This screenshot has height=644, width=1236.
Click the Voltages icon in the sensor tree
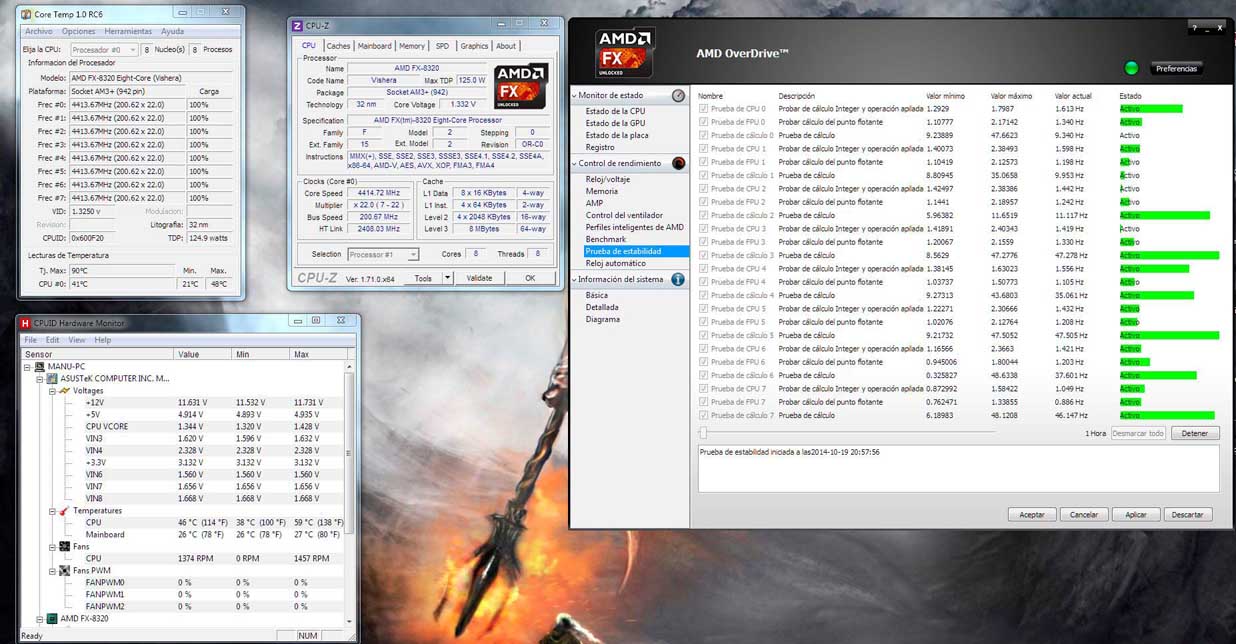point(63,391)
